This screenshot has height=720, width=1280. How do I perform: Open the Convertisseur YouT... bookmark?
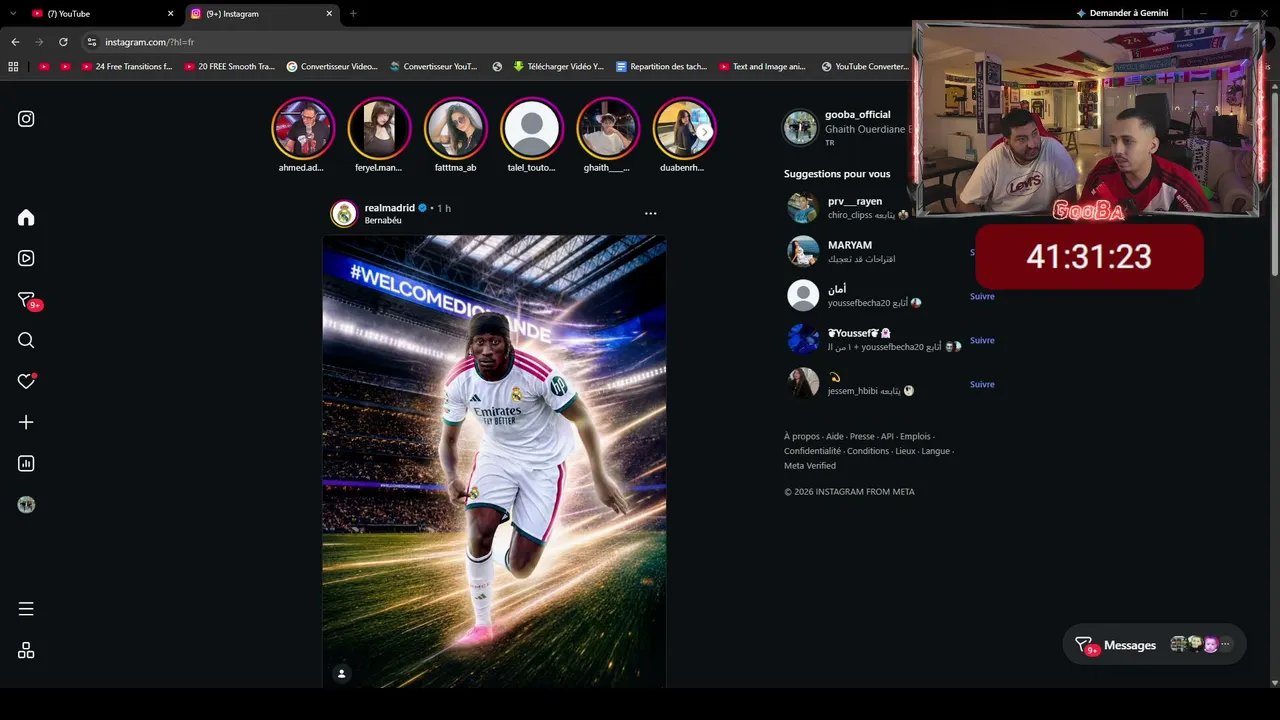pyautogui.click(x=433, y=67)
